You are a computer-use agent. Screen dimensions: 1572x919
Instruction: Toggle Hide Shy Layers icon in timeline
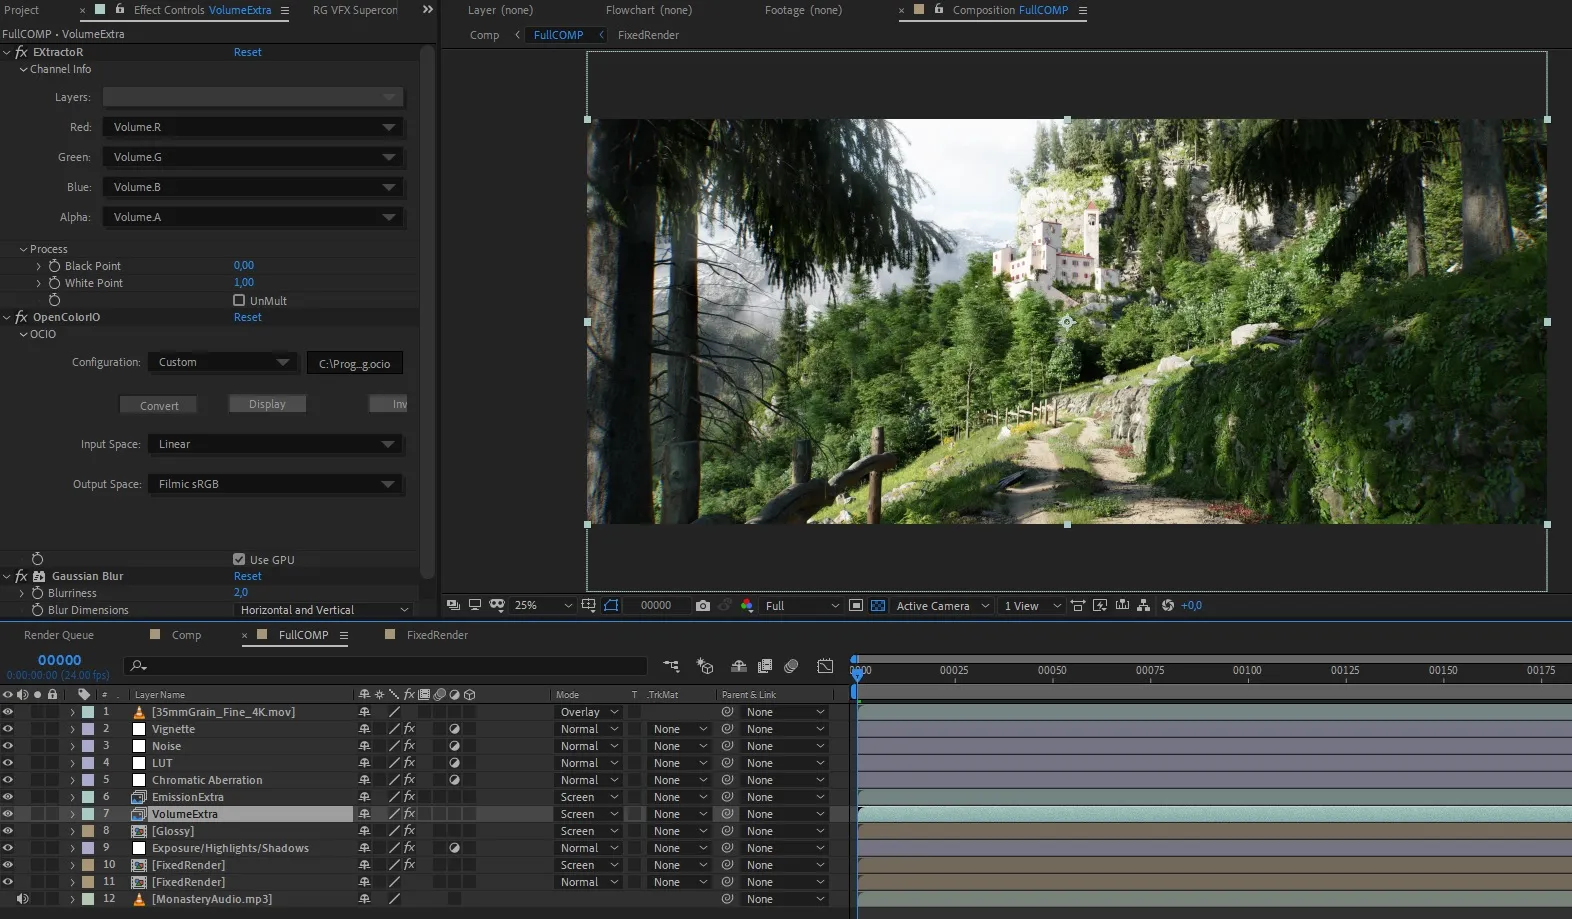[x=739, y=666]
